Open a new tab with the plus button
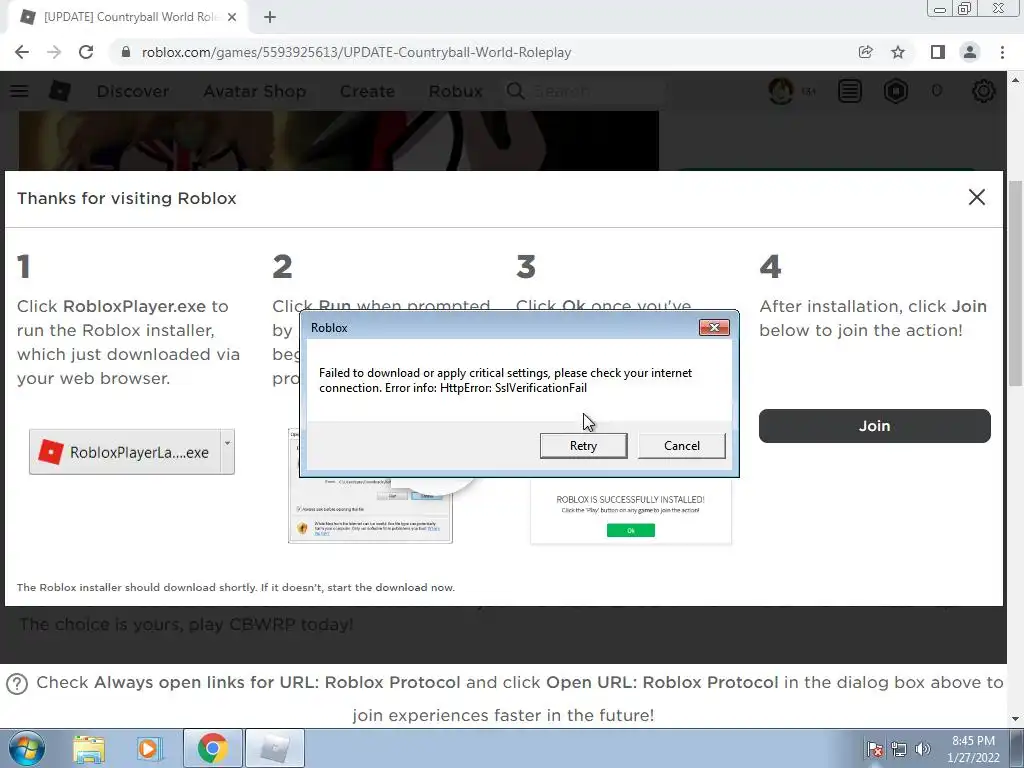 (270, 17)
